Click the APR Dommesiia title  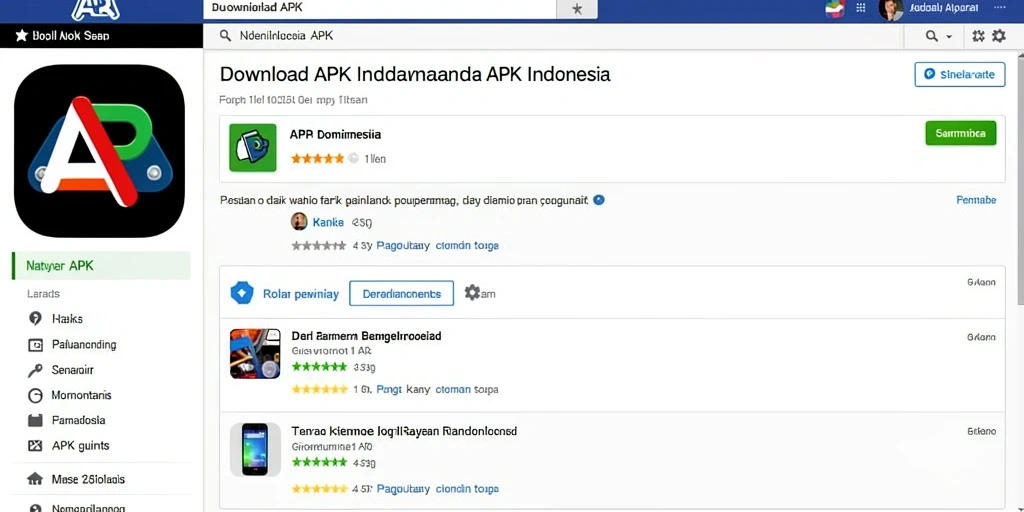[x=336, y=135]
